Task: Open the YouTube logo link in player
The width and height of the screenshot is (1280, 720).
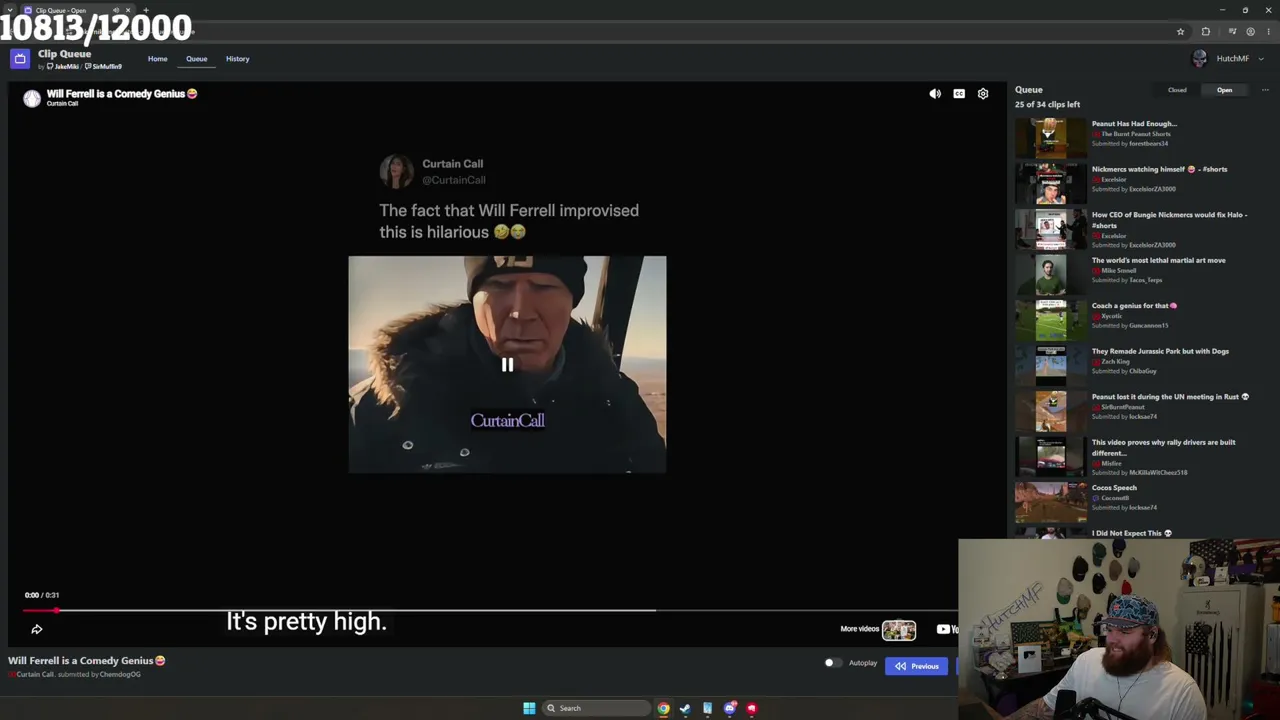Action: [x=947, y=629]
